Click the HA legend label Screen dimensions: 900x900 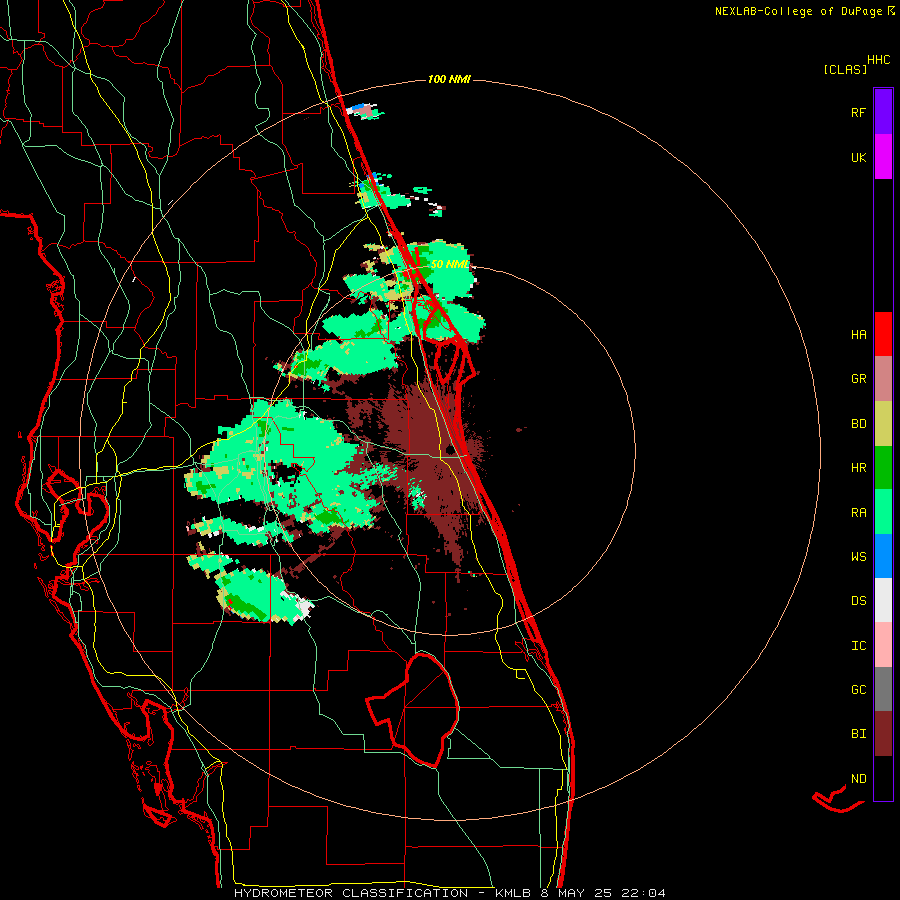[x=858, y=335]
